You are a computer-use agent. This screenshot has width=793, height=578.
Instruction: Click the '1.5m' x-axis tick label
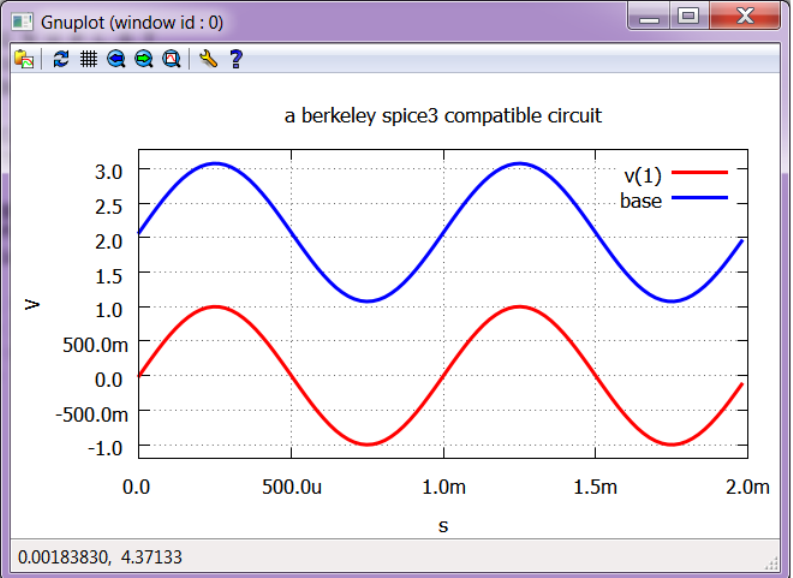coord(595,487)
